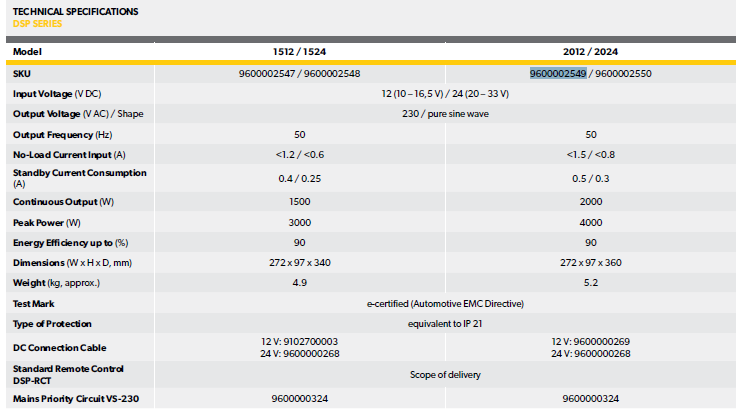Viewport: 740px width, 417px height.
Task: Click SKU value '9600002547 / 9600002548'
Action: pyautogui.click(x=298, y=73)
